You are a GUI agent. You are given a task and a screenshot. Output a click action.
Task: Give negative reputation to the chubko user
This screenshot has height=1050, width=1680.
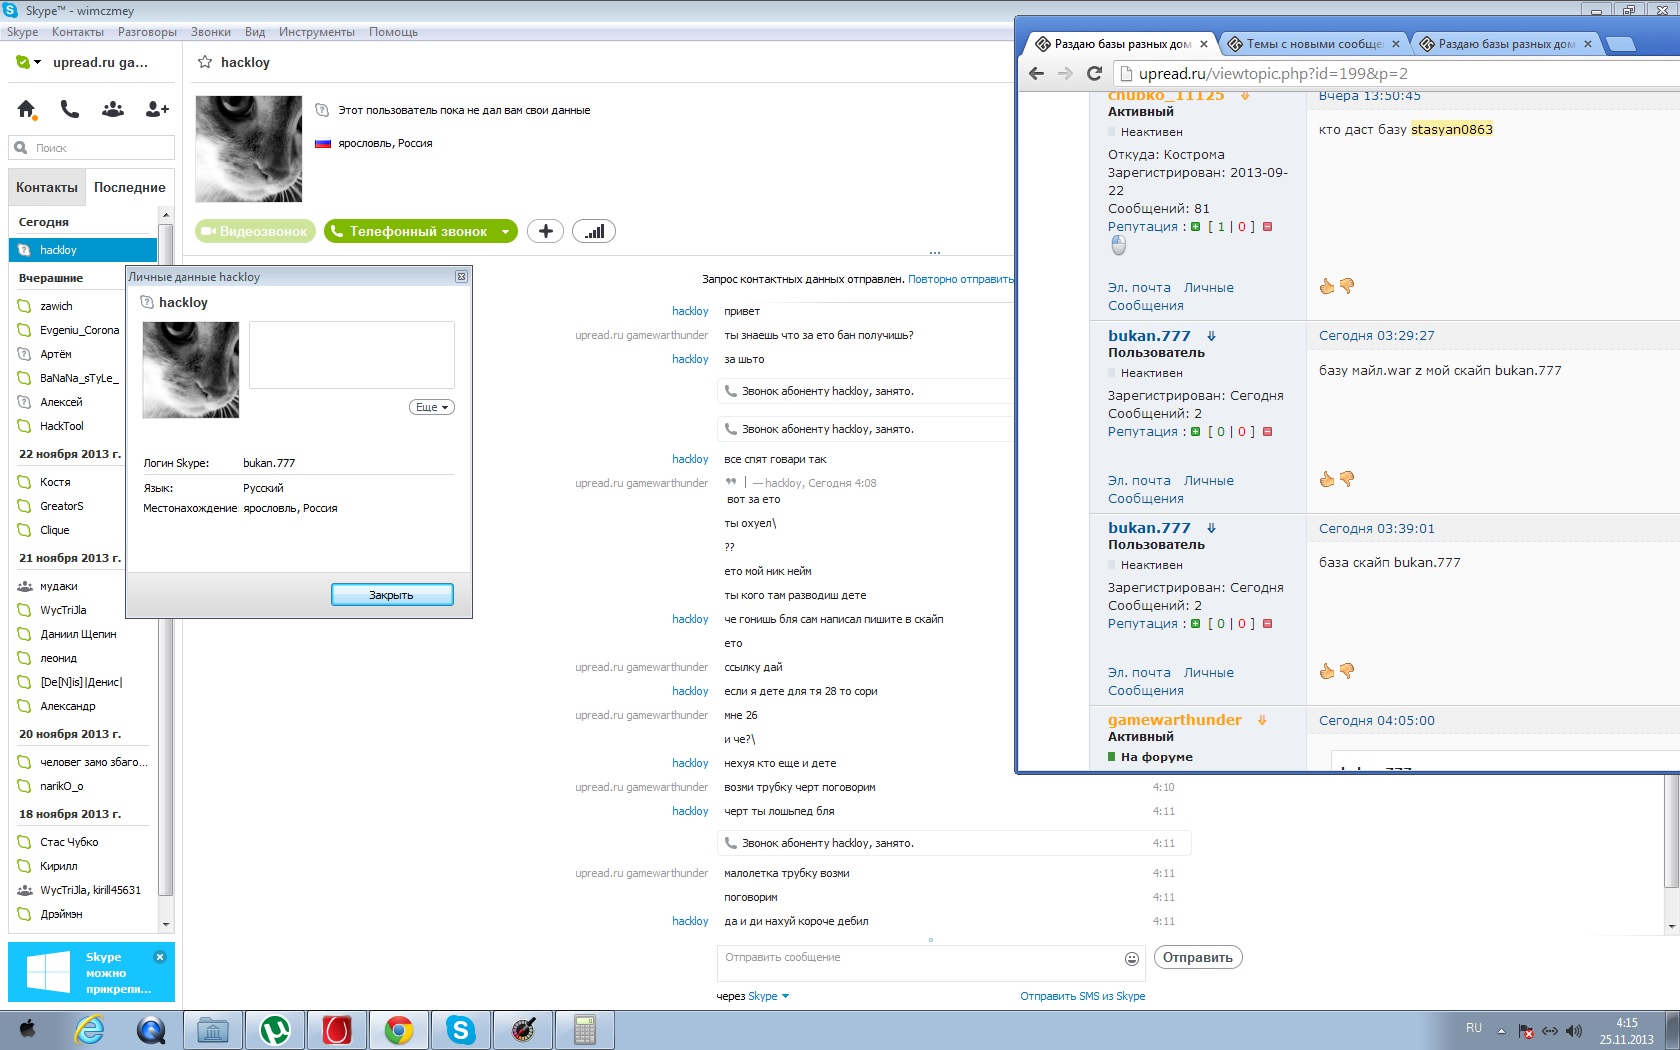pyautogui.click(x=1267, y=227)
